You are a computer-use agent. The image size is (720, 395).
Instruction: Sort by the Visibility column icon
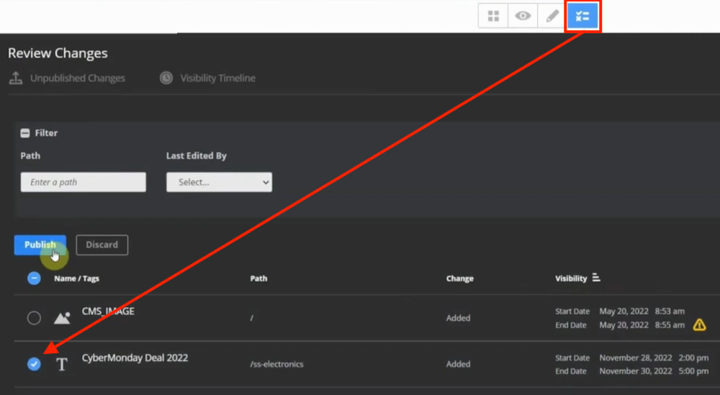coord(596,278)
